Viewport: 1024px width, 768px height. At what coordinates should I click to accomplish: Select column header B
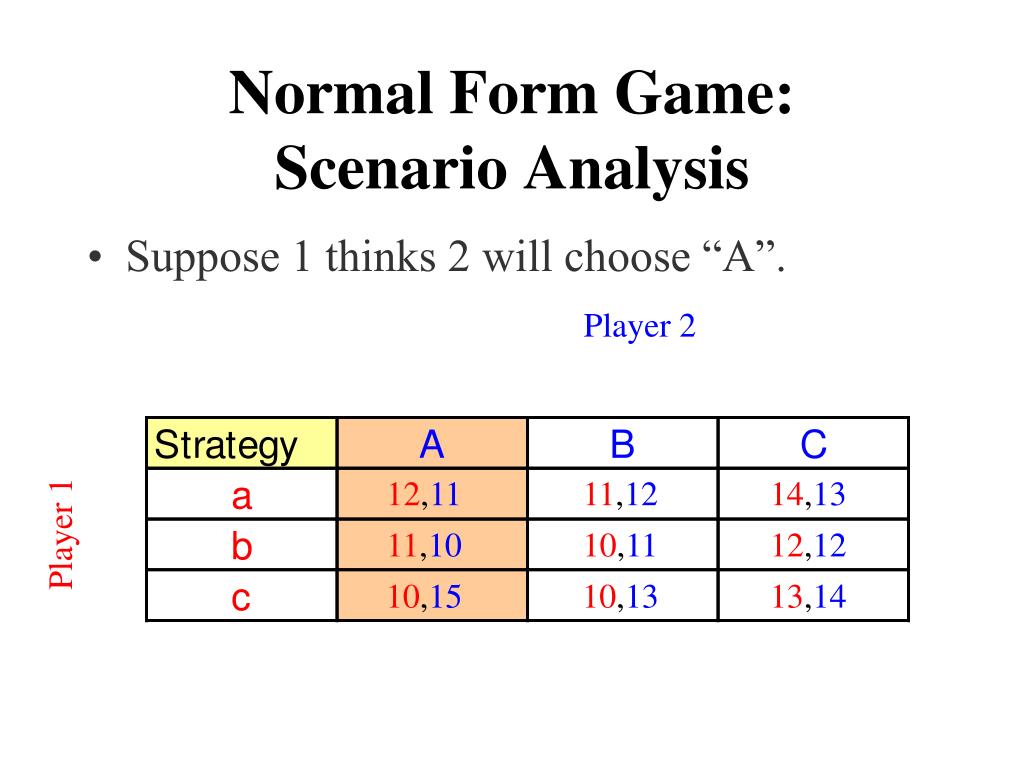click(x=622, y=443)
